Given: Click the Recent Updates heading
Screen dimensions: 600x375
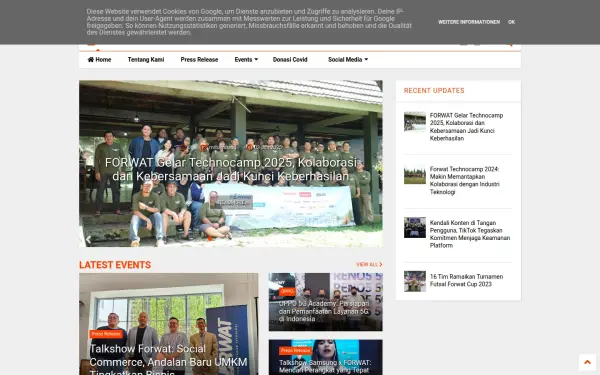Looking at the screenshot, I should (x=434, y=91).
